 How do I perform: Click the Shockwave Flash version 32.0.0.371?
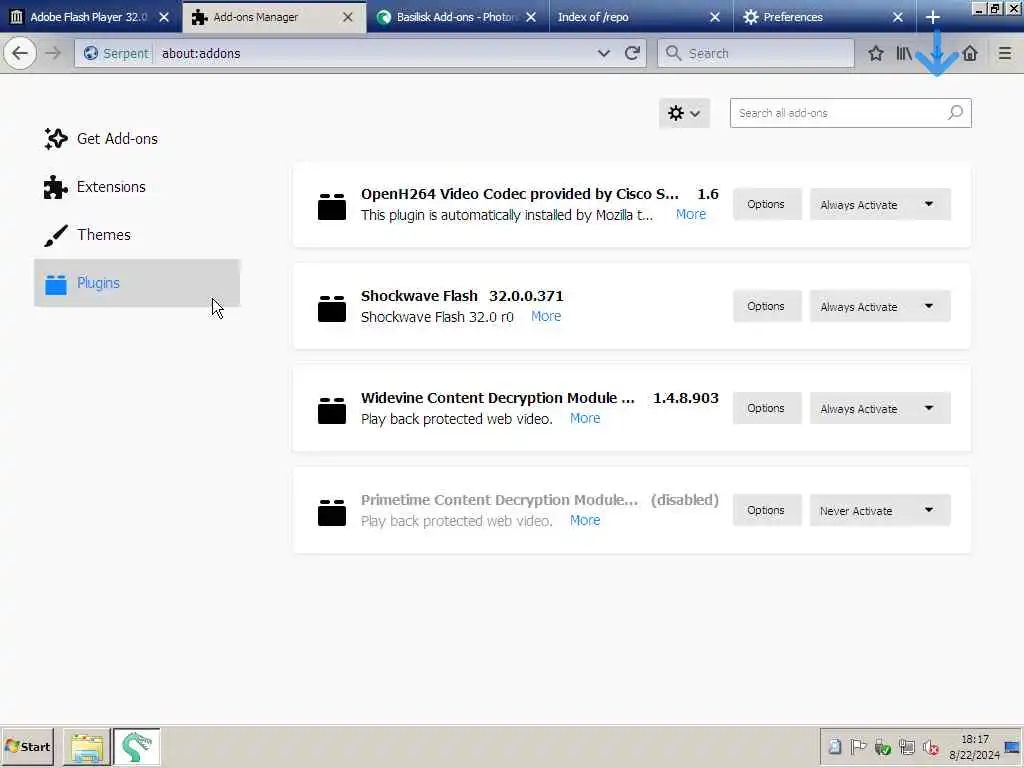[526, 296]
